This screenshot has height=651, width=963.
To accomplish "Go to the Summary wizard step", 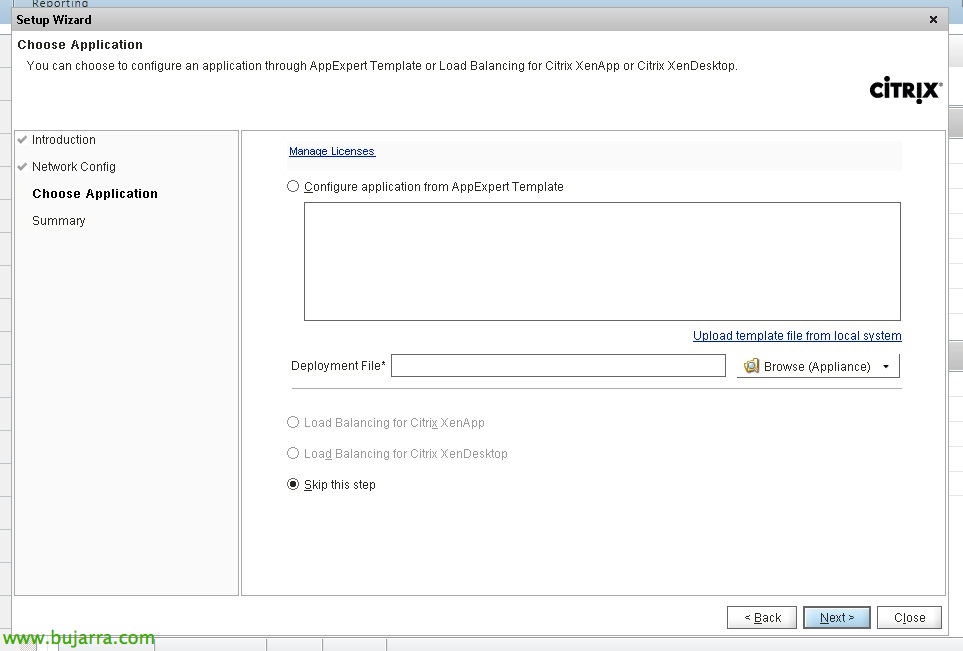I will click(58, 220).
